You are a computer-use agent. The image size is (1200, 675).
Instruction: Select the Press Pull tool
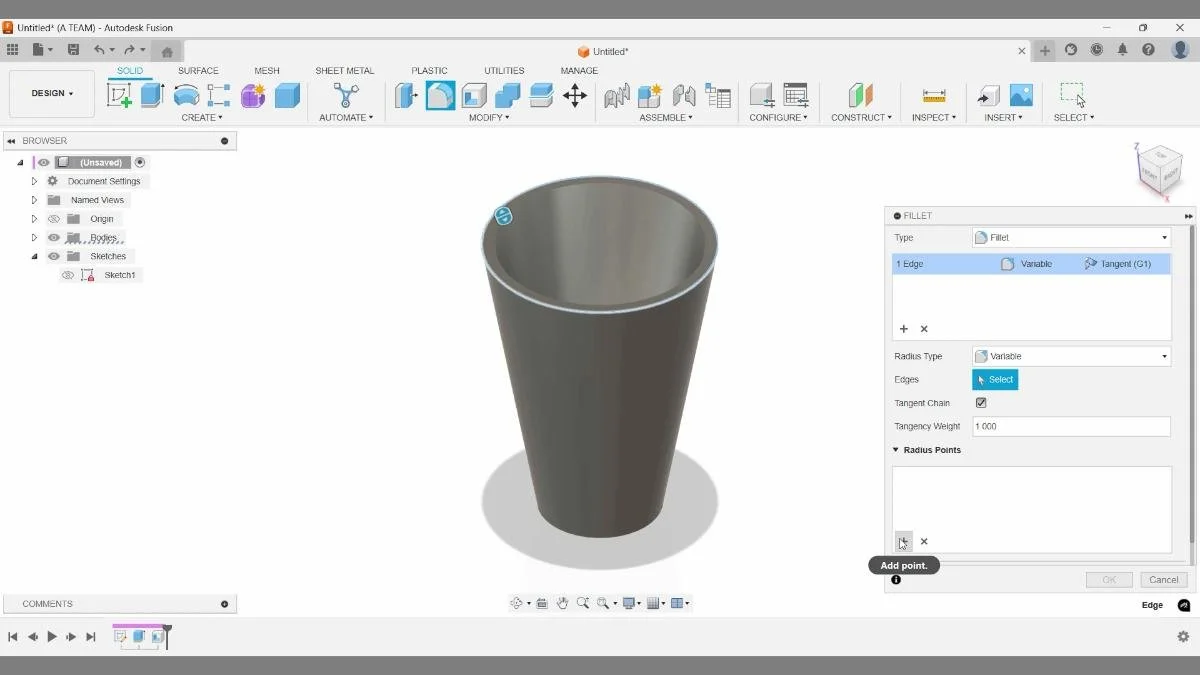[406, 95]
